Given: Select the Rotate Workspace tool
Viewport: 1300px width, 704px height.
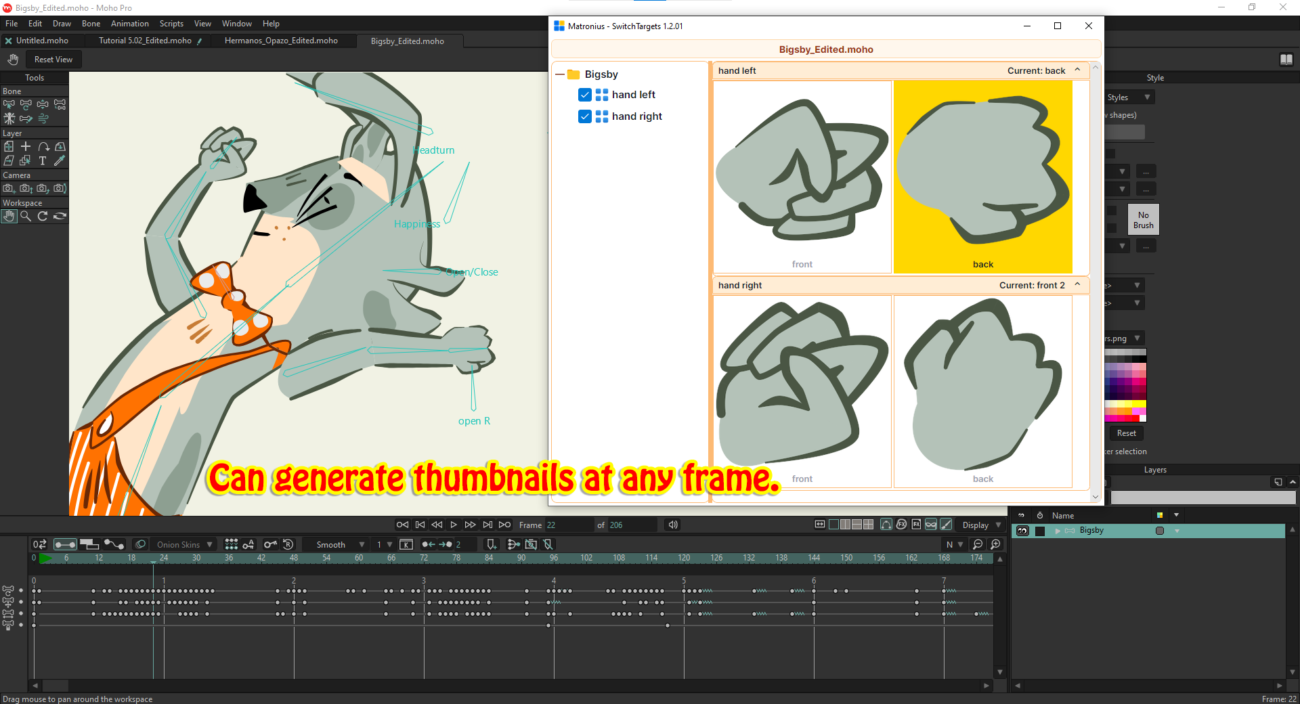Looking at the screenshot, I should coord(43,216).
